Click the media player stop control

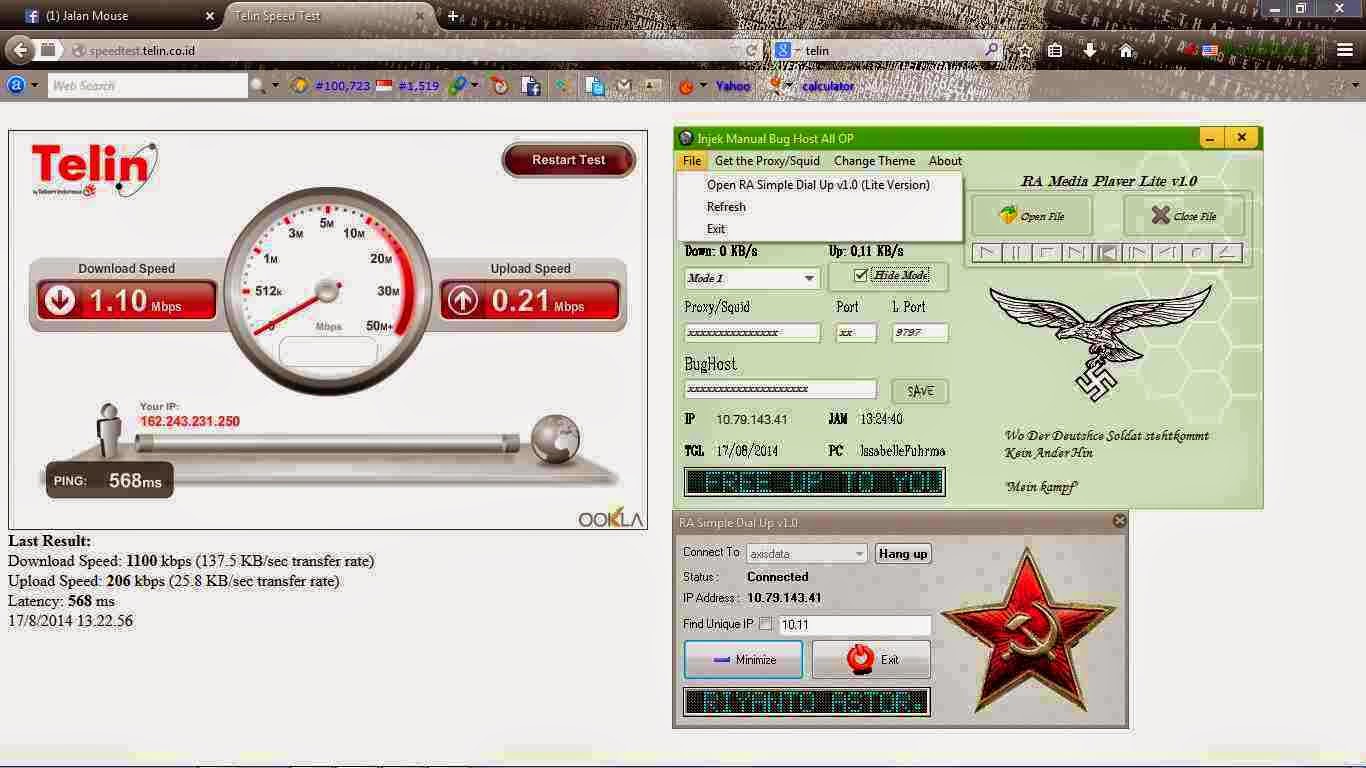tap(1047, 253)
